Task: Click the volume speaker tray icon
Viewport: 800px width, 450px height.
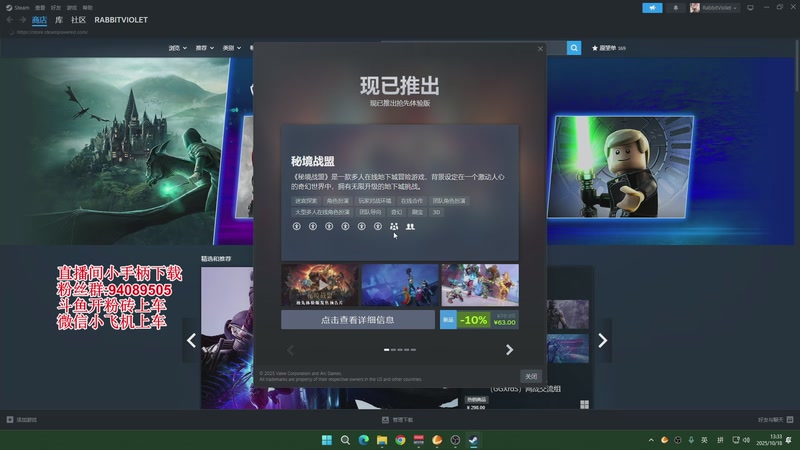Action: (746, 440)
